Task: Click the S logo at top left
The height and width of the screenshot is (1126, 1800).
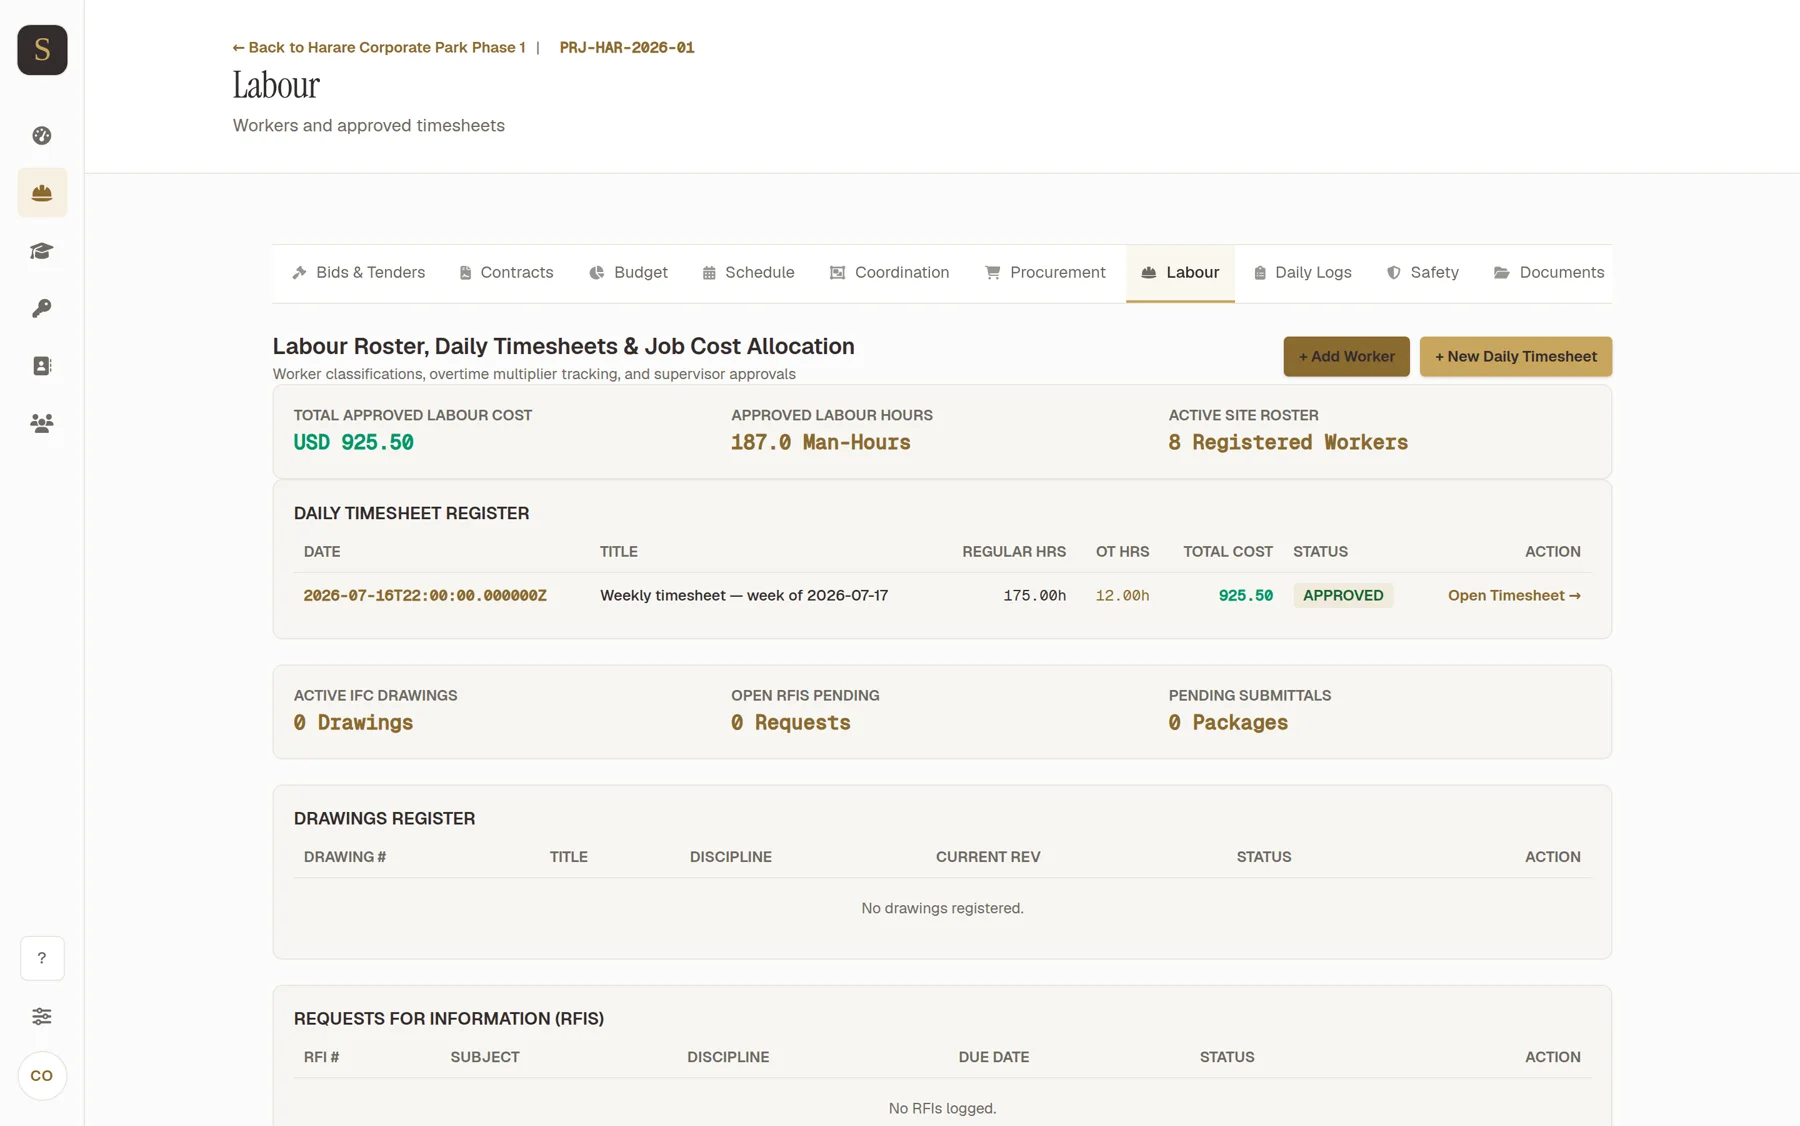Action: pos(42,50)
